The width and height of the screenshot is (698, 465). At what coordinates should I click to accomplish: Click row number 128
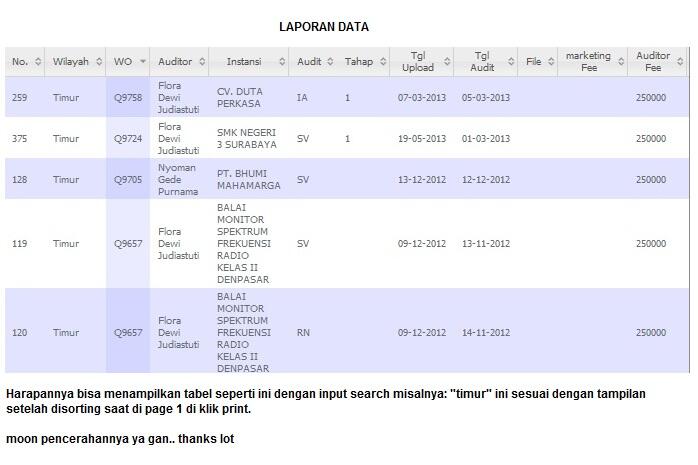click(20, 179)
